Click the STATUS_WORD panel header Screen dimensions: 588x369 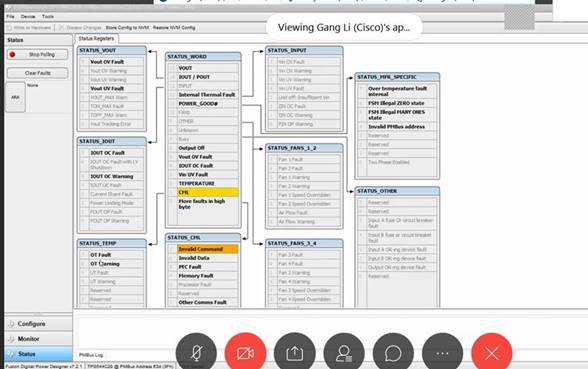coord(203,57)
